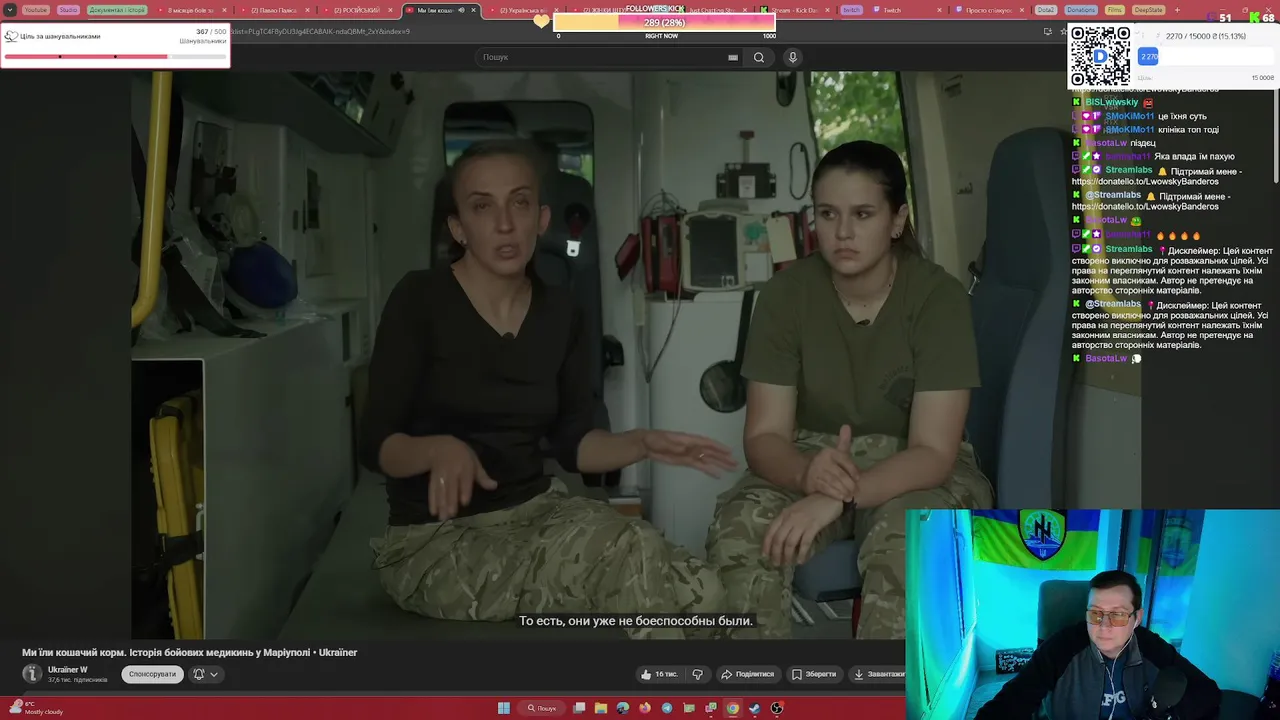Switch to the DeepState browser tab
The height and width of the screenshot is (720, 1280).
pyautogui.click(x=1148, y=10)
